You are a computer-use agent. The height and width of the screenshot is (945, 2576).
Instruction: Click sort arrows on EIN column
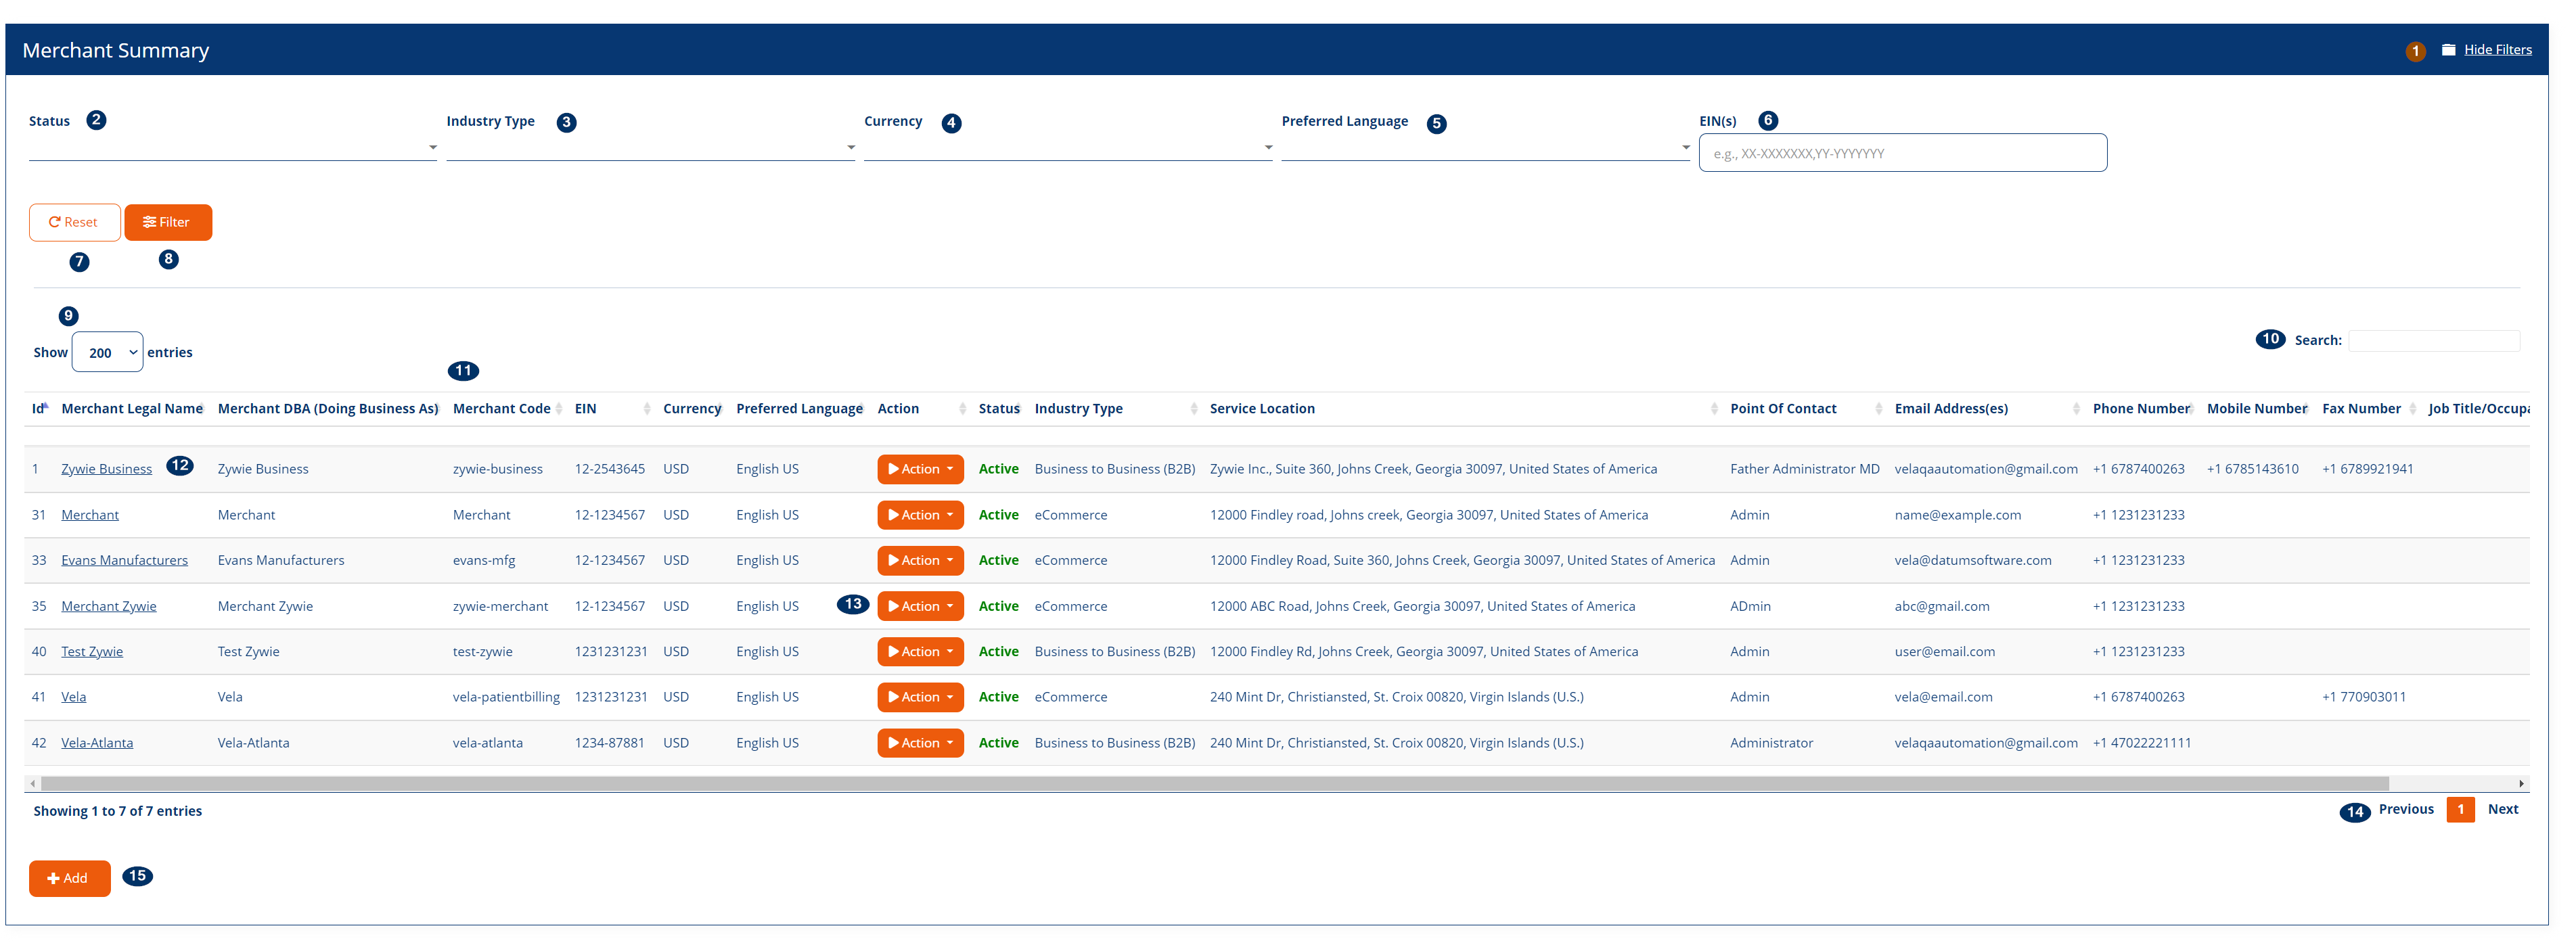(647, 409)
